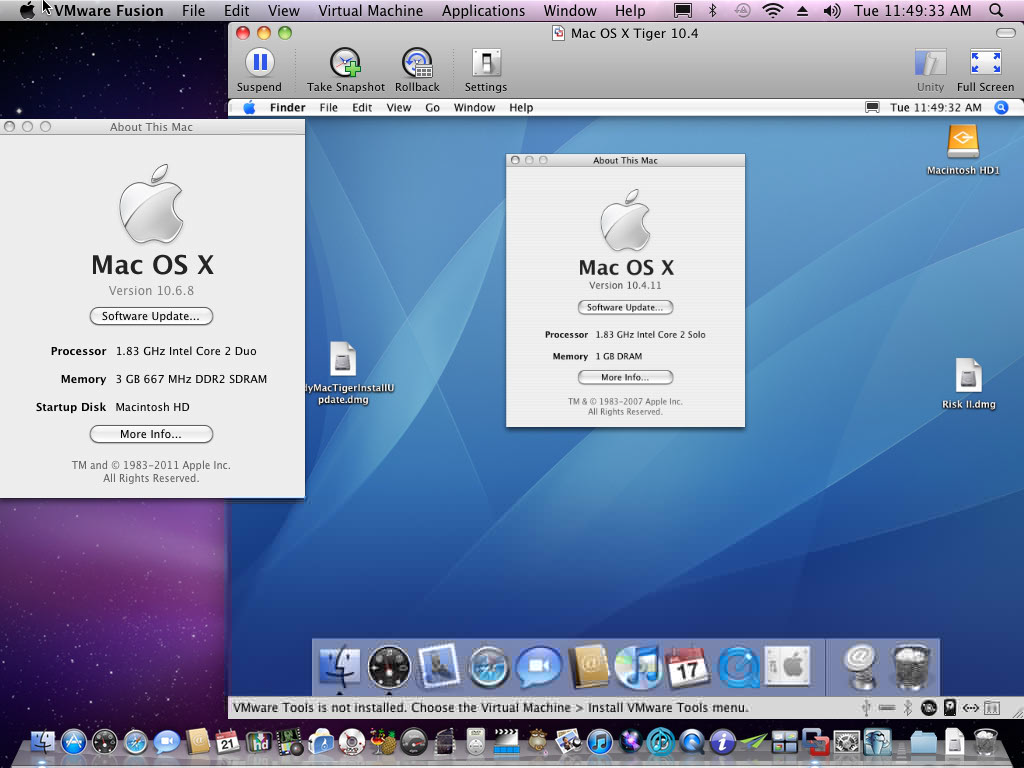This screenshot has width=1024, height=768.
Task: Click Software Update in the 10.6.8 window
Action: (151, 316)
